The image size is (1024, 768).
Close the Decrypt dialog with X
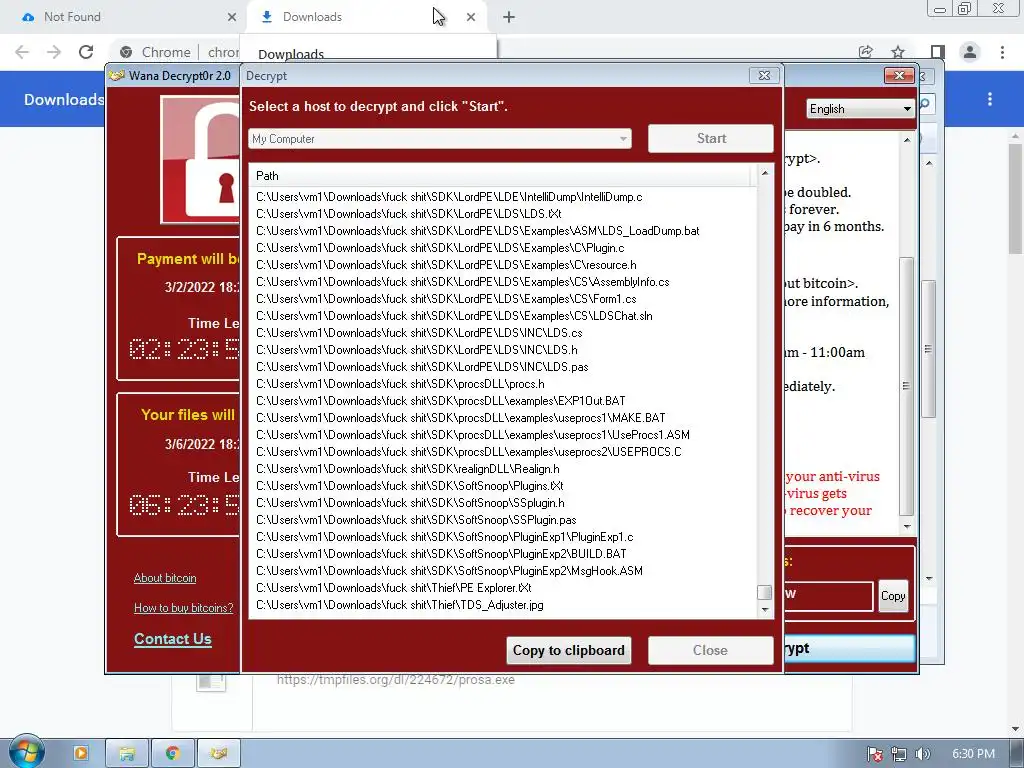coord(763,75)
